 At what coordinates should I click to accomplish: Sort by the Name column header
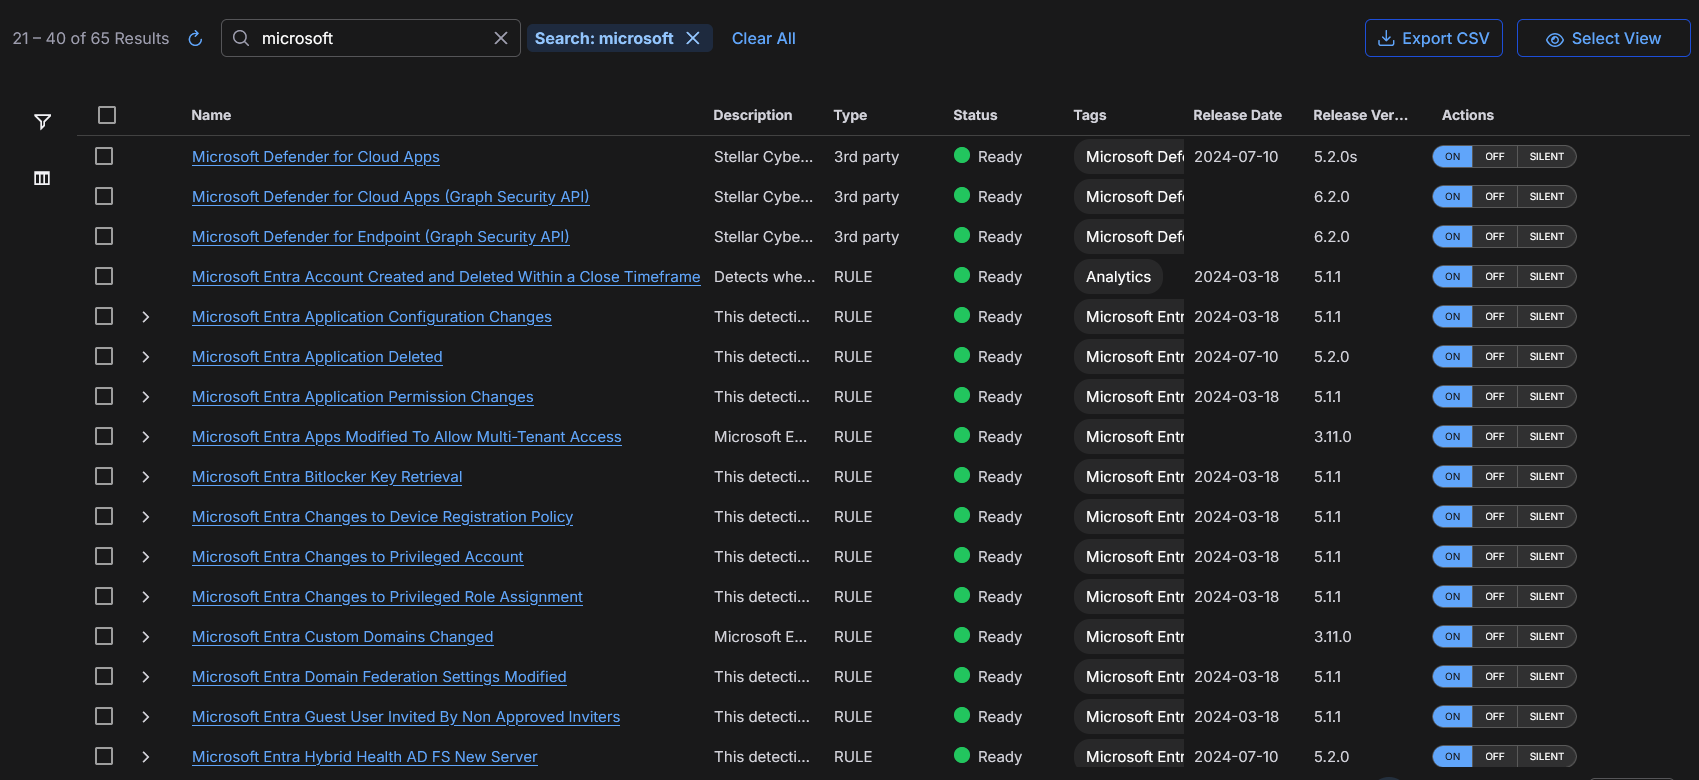211,115
